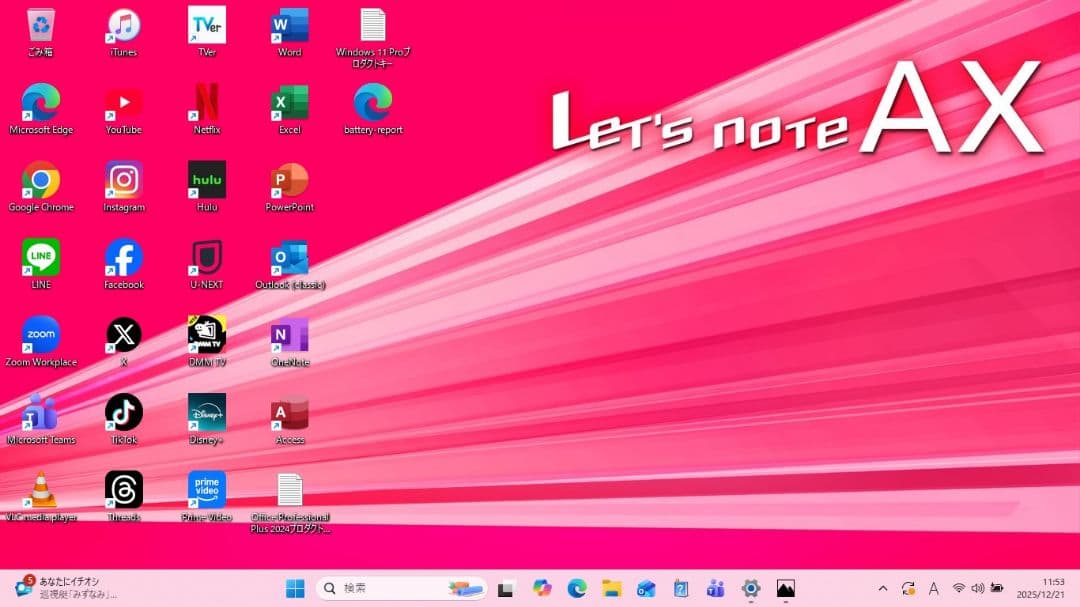Open the Recycle Bin desktop icon
This screenshot has width=1080, height=607.
(x=41, y=26)
